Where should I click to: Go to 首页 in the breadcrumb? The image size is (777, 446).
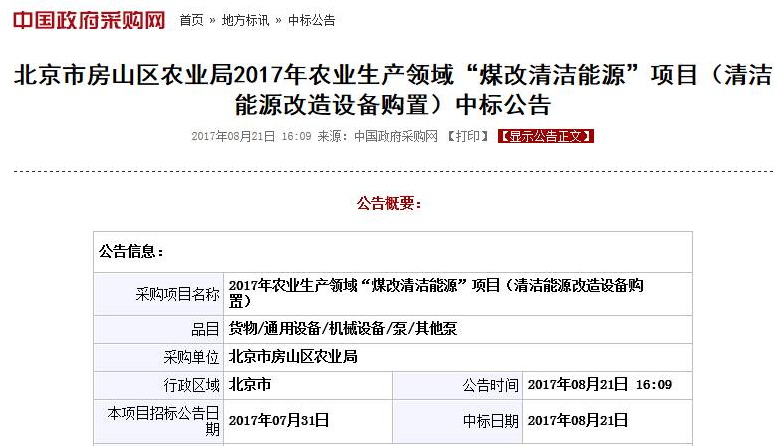click(191, 20)
